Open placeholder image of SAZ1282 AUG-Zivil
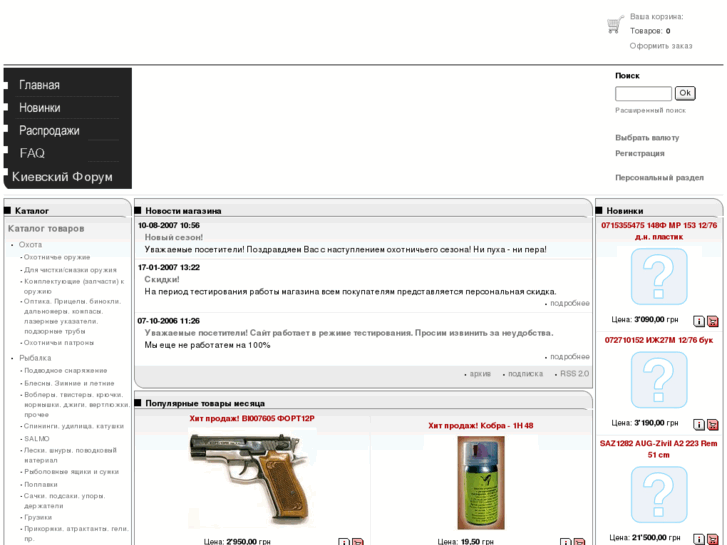The width and height of the screenshot is (727, 545). pos(659,495)
